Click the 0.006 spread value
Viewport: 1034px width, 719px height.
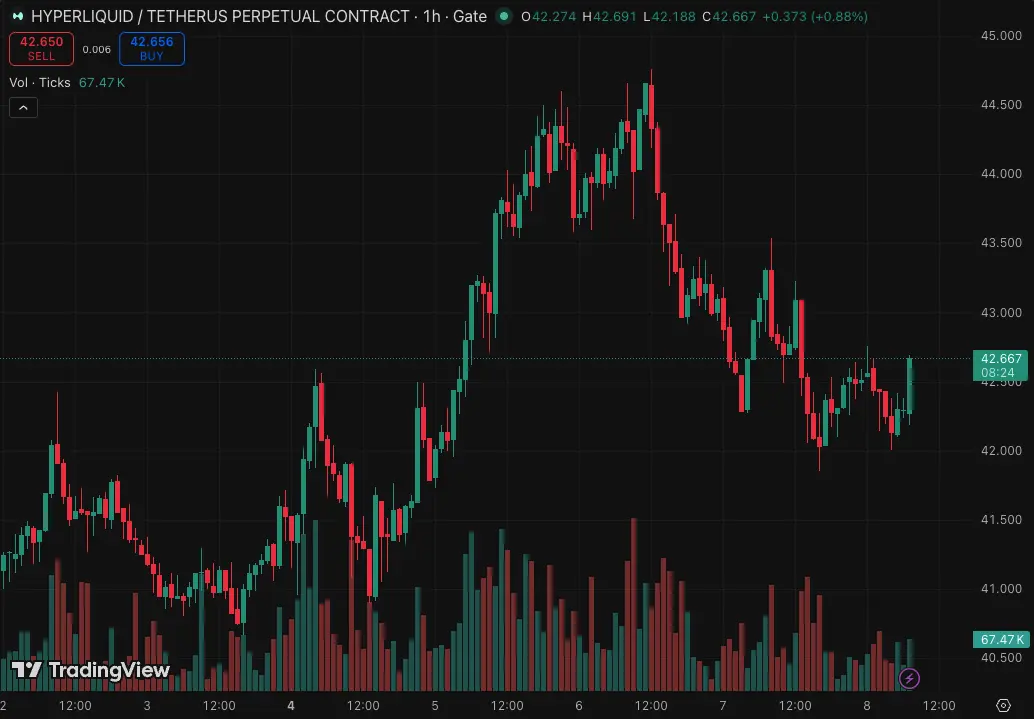(96, 49)
